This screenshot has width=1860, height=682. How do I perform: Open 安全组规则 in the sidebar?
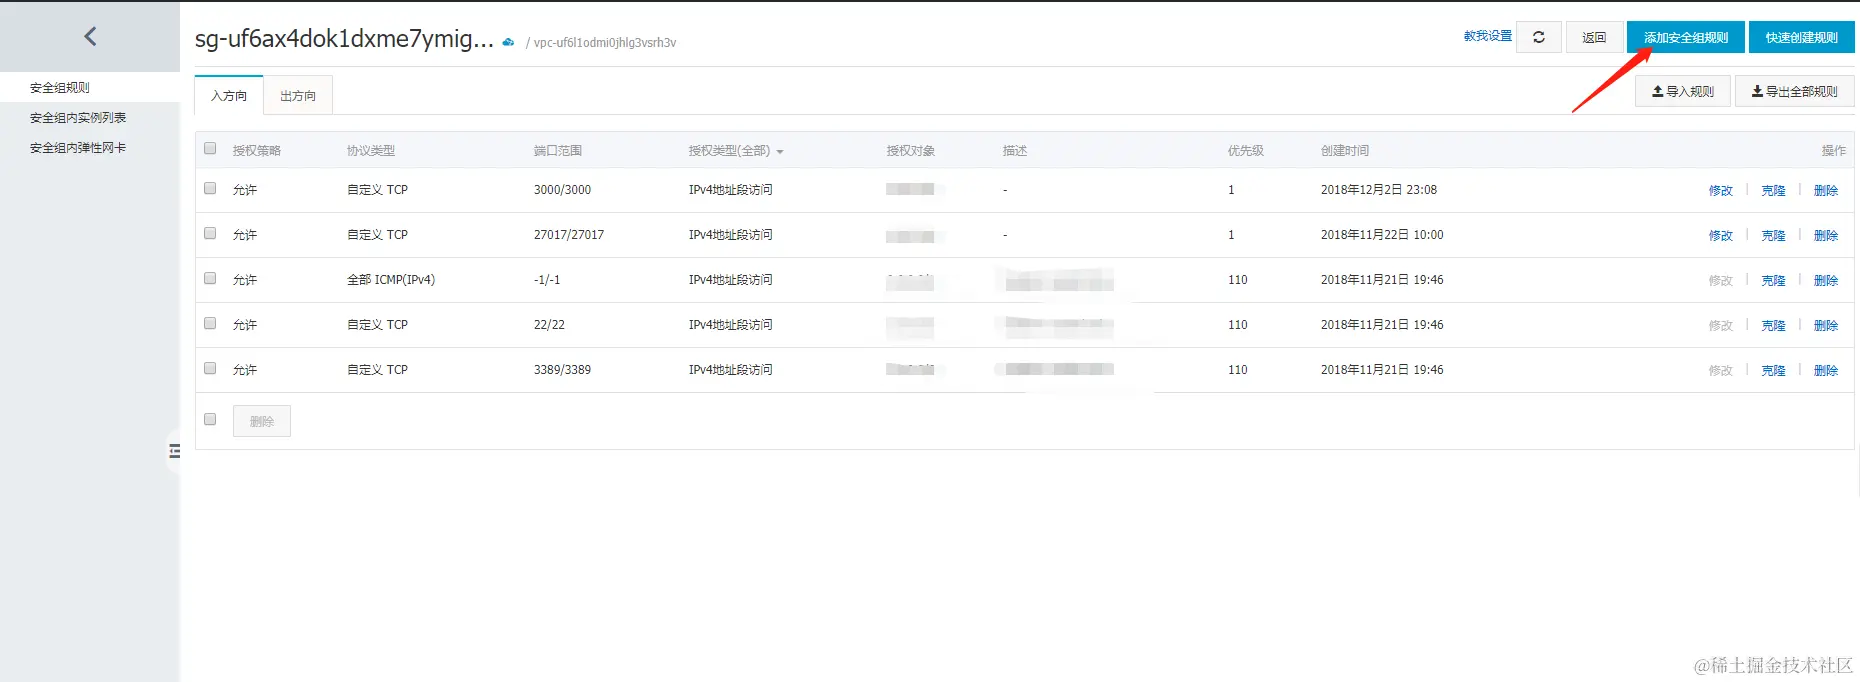(60, 88)
